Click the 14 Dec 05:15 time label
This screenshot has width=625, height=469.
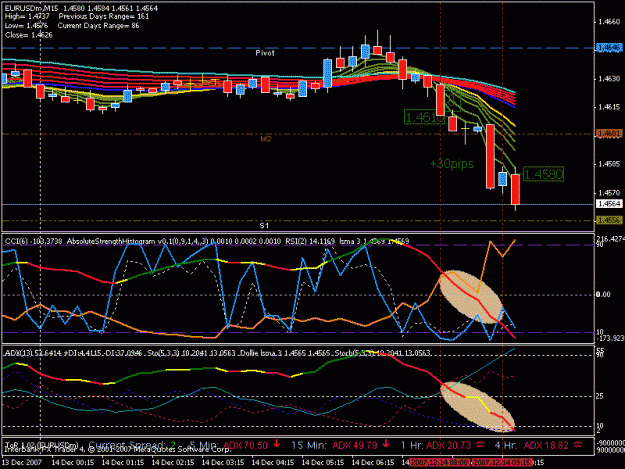(323, 463)
